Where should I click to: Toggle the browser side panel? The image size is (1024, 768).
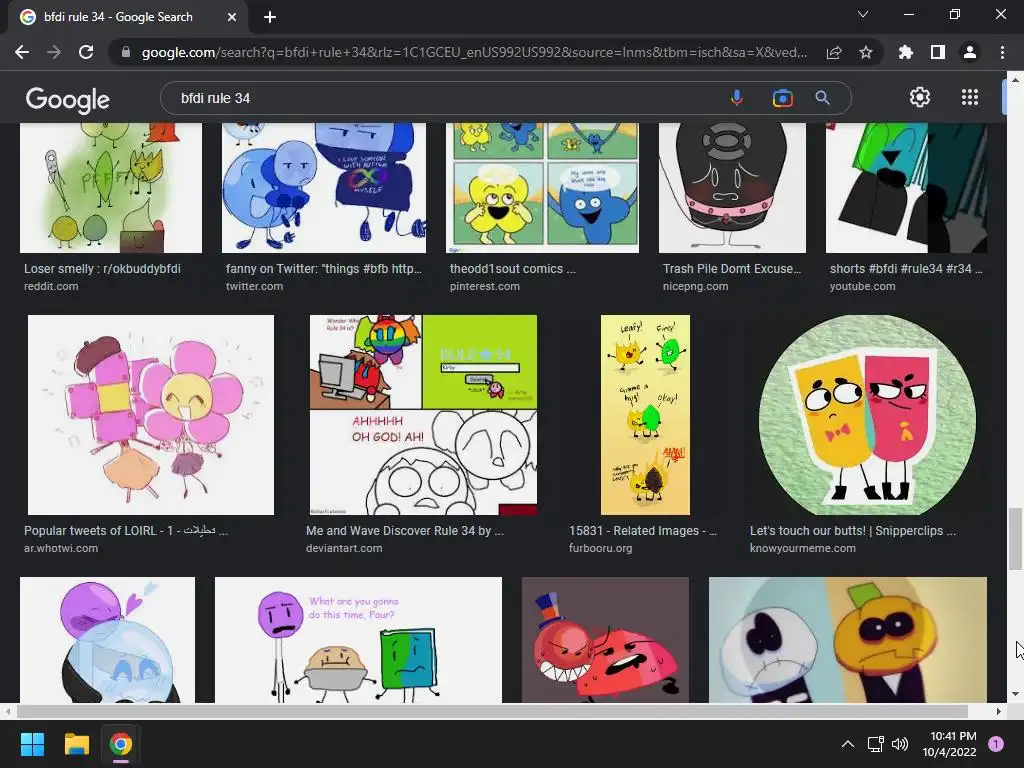coord(938,52)
